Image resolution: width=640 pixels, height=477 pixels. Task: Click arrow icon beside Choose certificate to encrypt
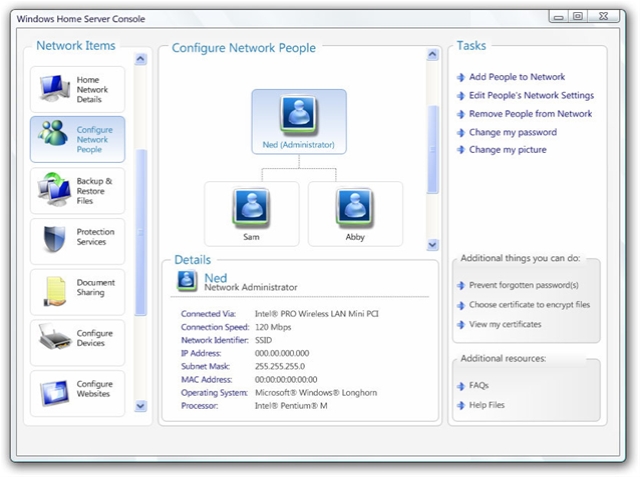click(x=461, y=305)
